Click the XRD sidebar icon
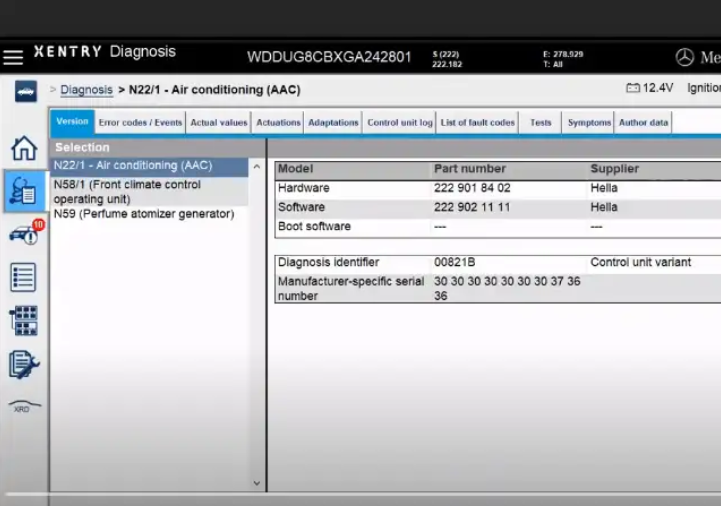The image size is (721, 506). (x=24, y=406)
